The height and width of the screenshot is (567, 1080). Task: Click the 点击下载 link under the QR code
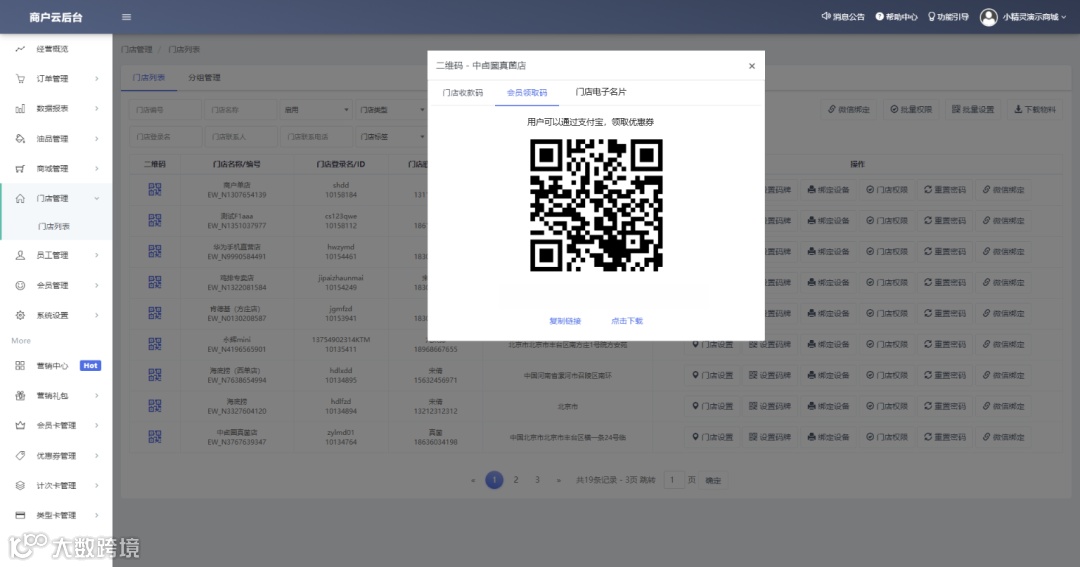[x=627, y=321]
